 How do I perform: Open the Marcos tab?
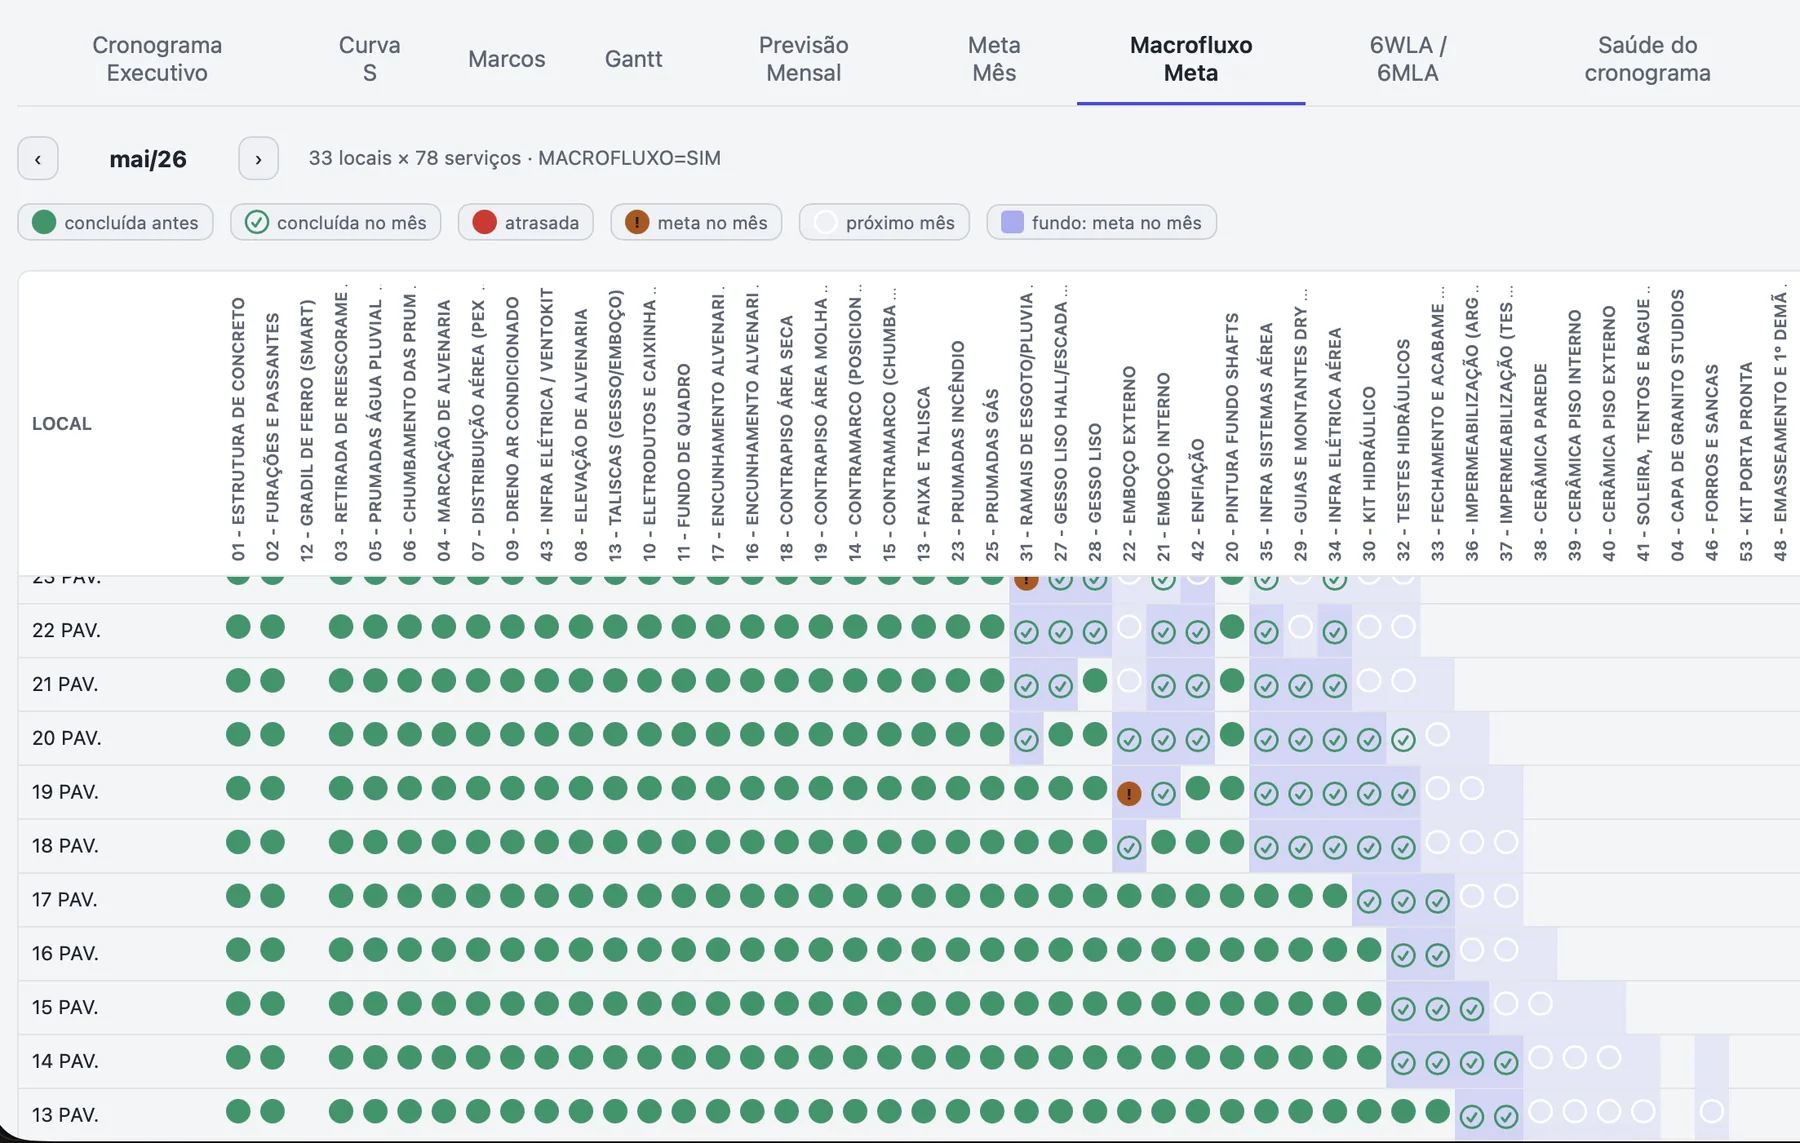[506, 59]
